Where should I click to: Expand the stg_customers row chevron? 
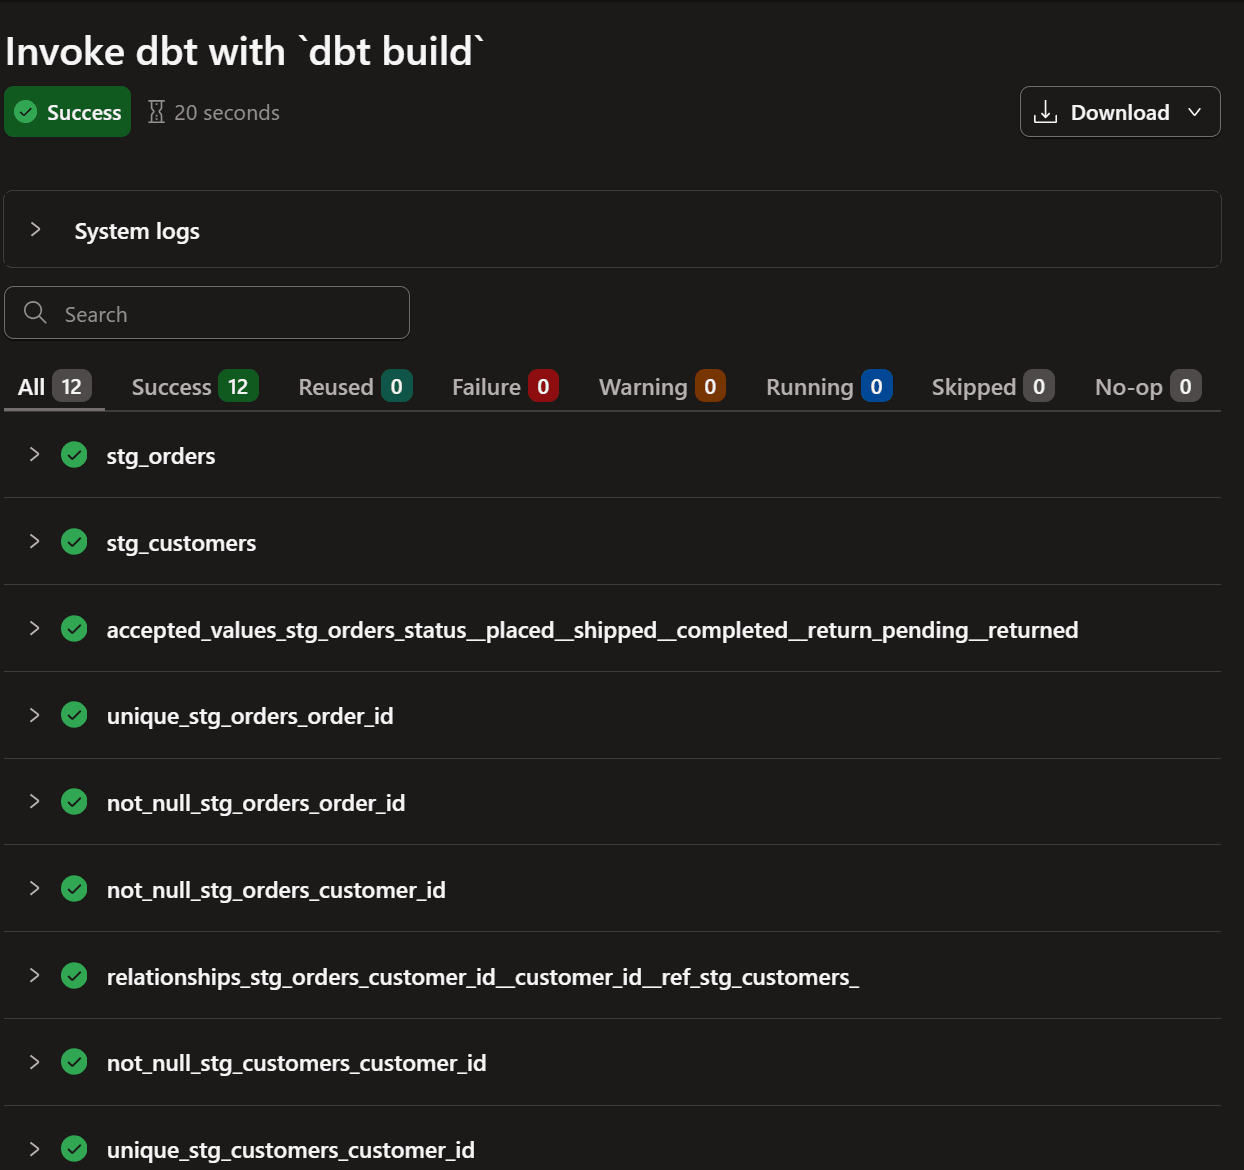35,542
